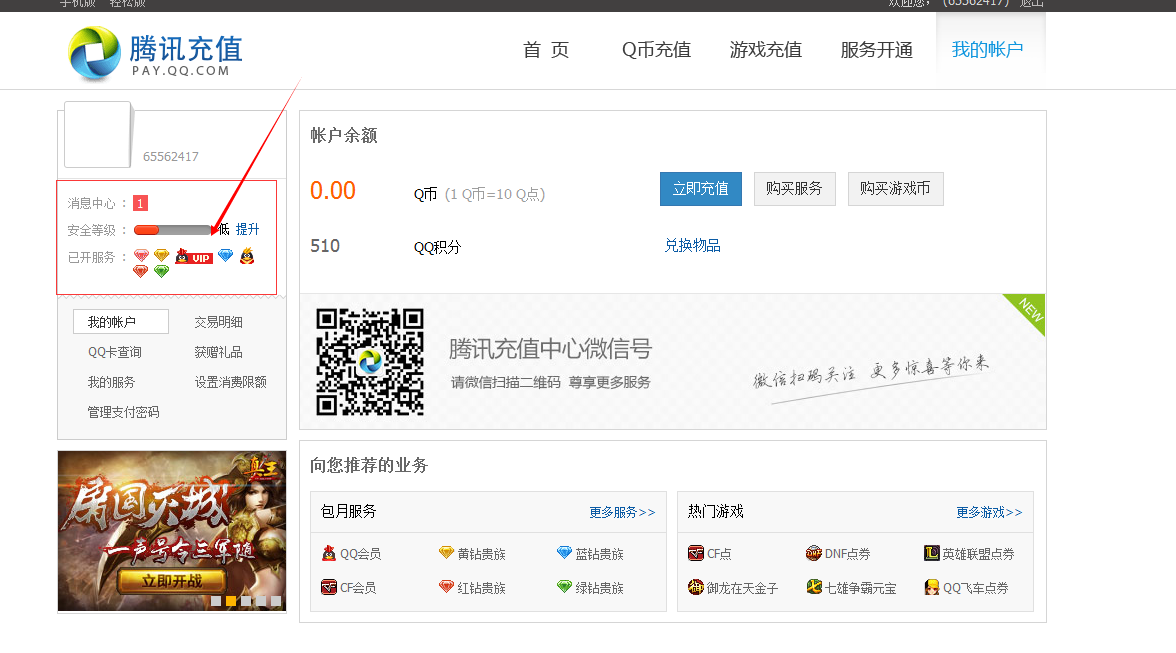Click the account number 65562417 text
The height and width of the screenshot is (653, 1176).
[x=171, y=157]
